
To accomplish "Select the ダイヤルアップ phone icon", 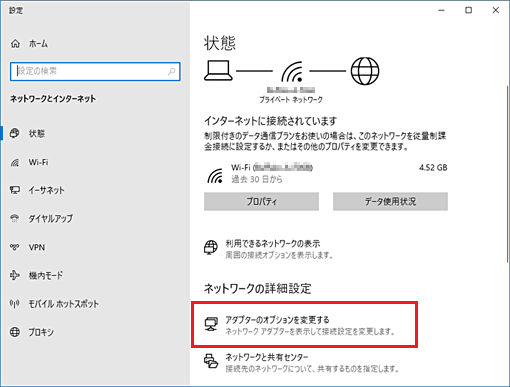I will [x=15, y=218].
